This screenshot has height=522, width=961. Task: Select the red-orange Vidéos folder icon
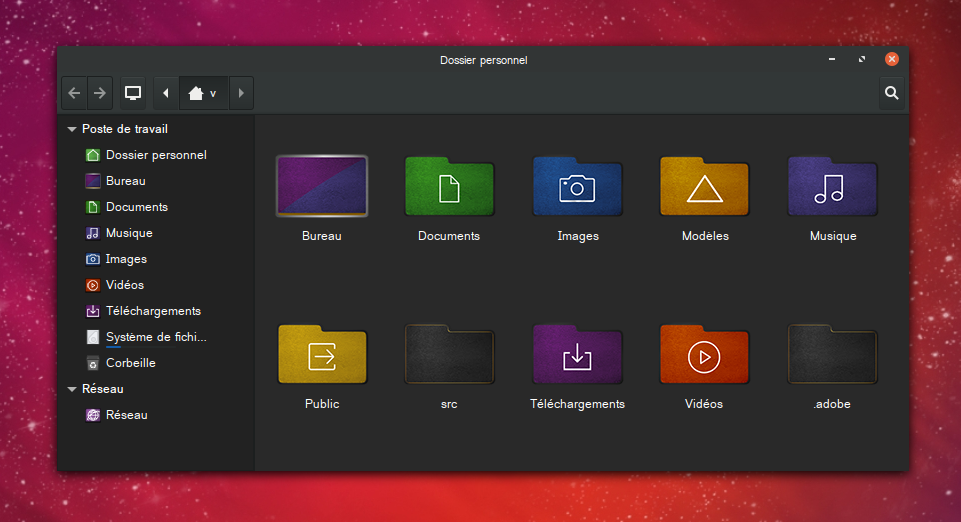coord(704,355)
